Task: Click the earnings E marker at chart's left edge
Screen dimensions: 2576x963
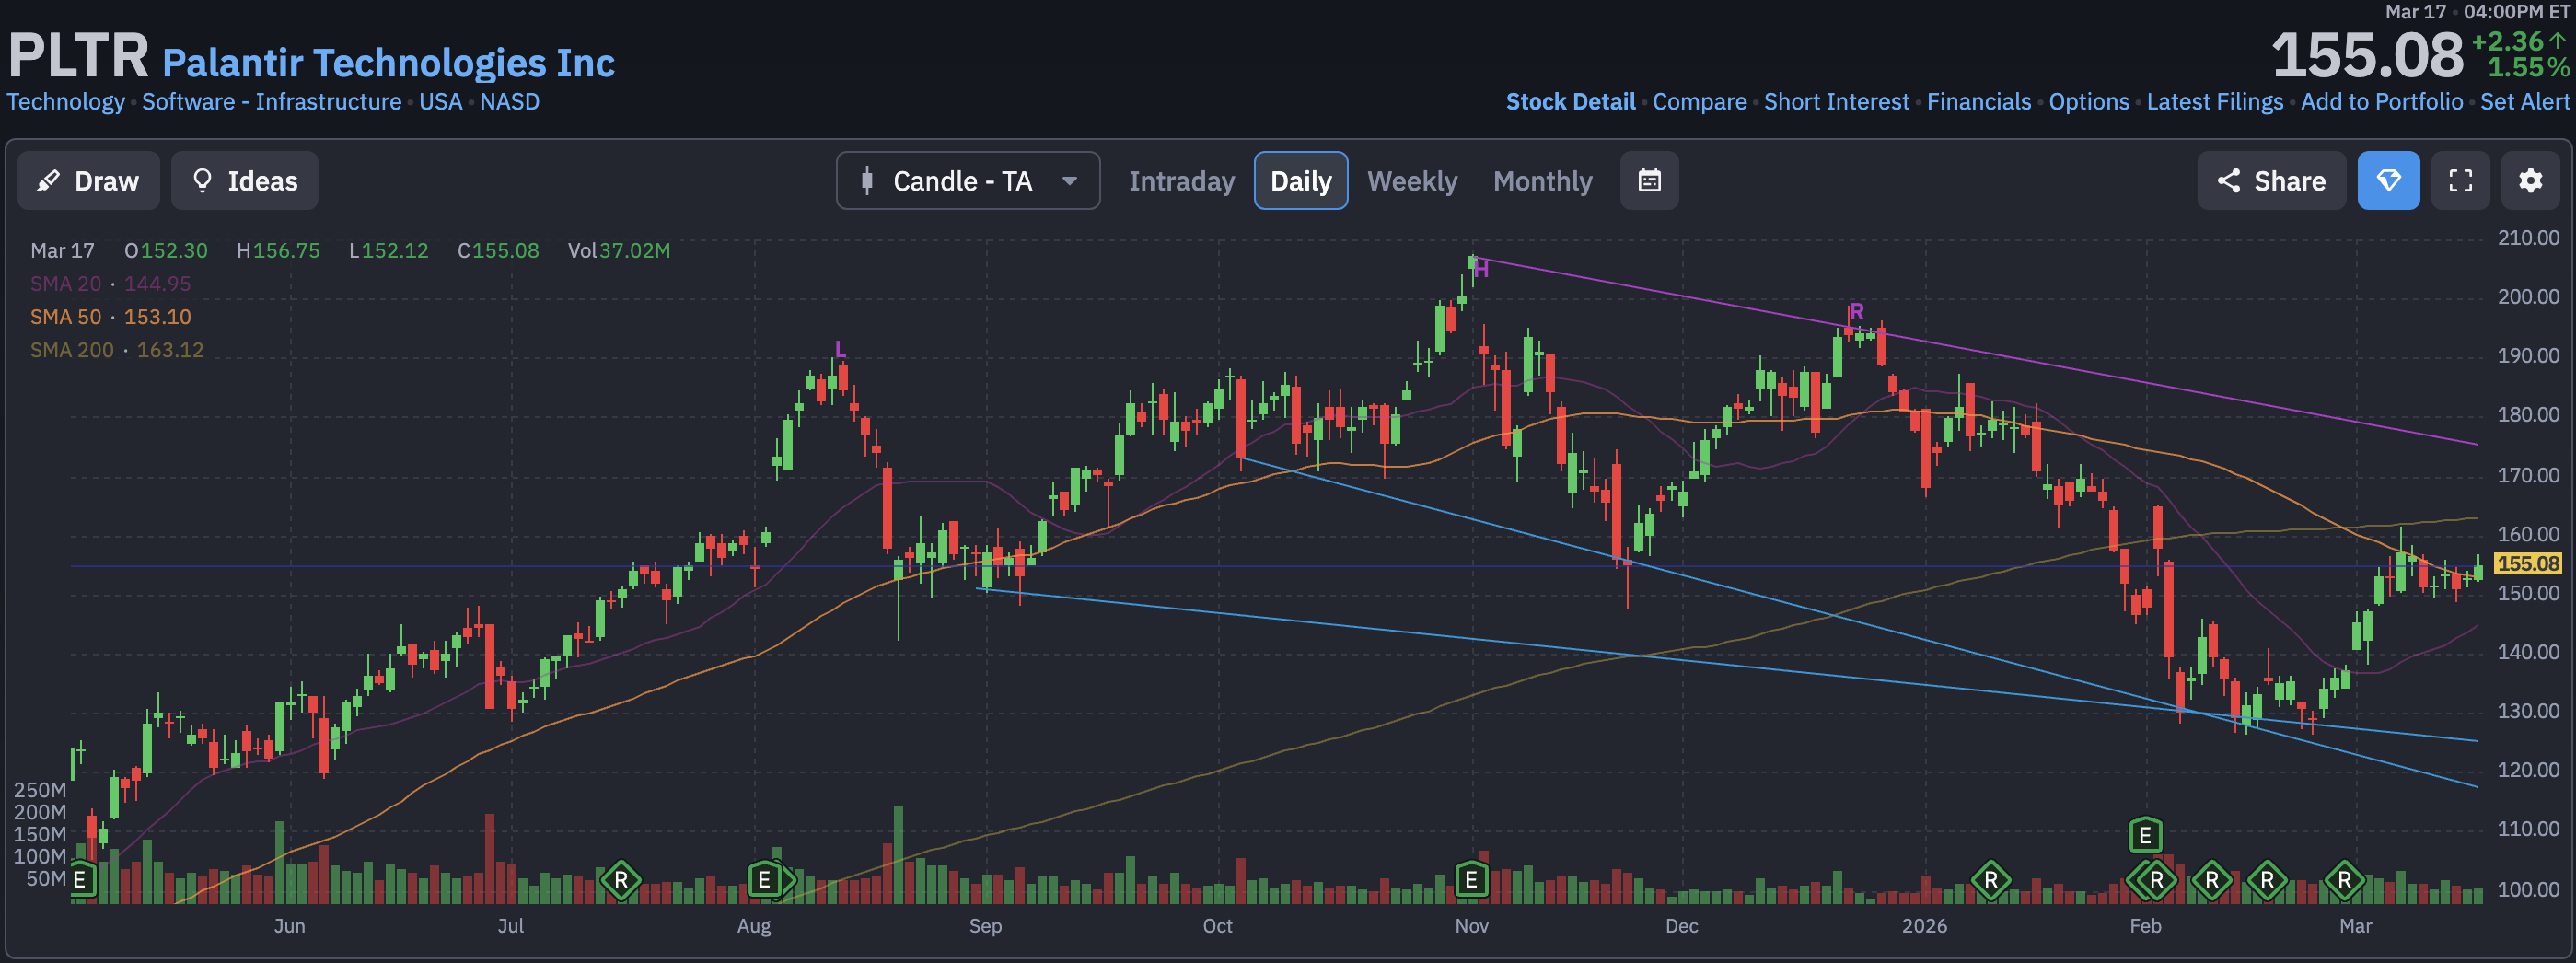Action: point(80,880)
